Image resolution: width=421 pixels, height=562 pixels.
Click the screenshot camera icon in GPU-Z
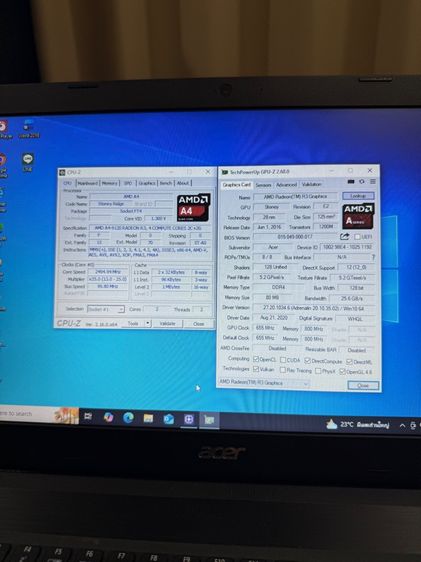(x=351, y=182)
